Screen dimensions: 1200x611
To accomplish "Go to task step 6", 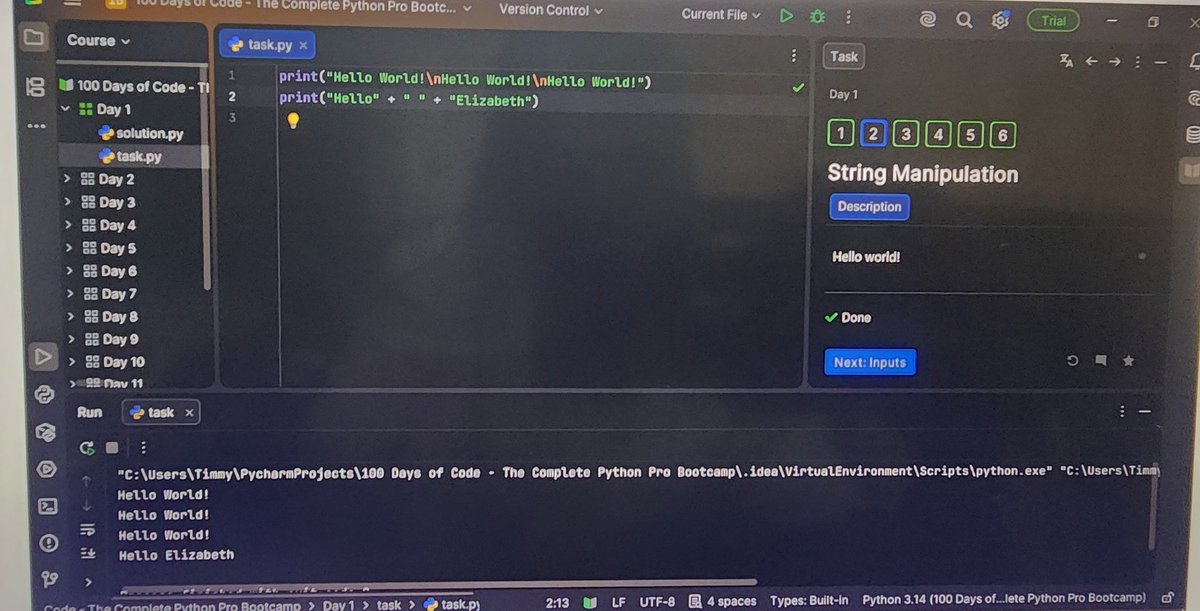I will click(1002, 135).
